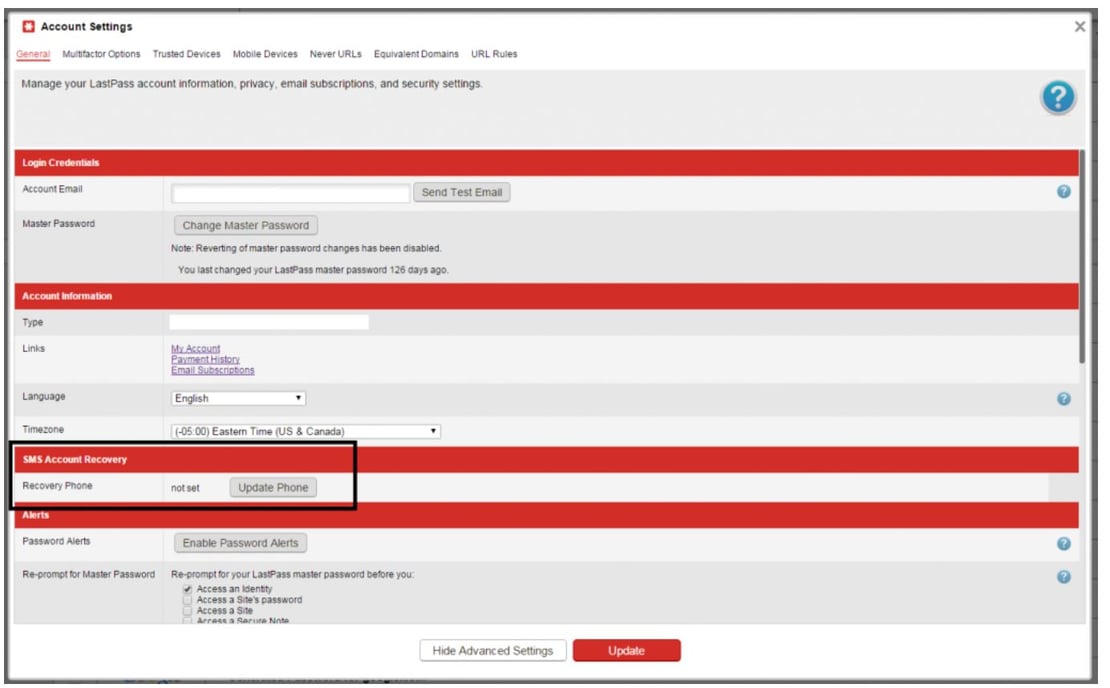1110x688 pixels.
Task: Open the Never URLs tab
Action: pyautogui.click(x=336, y=54)
